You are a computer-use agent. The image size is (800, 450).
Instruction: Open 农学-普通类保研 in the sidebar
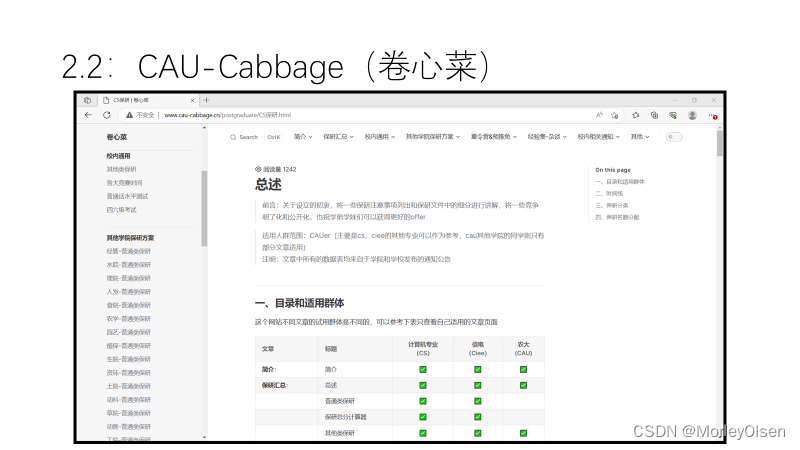click(129, 319)
